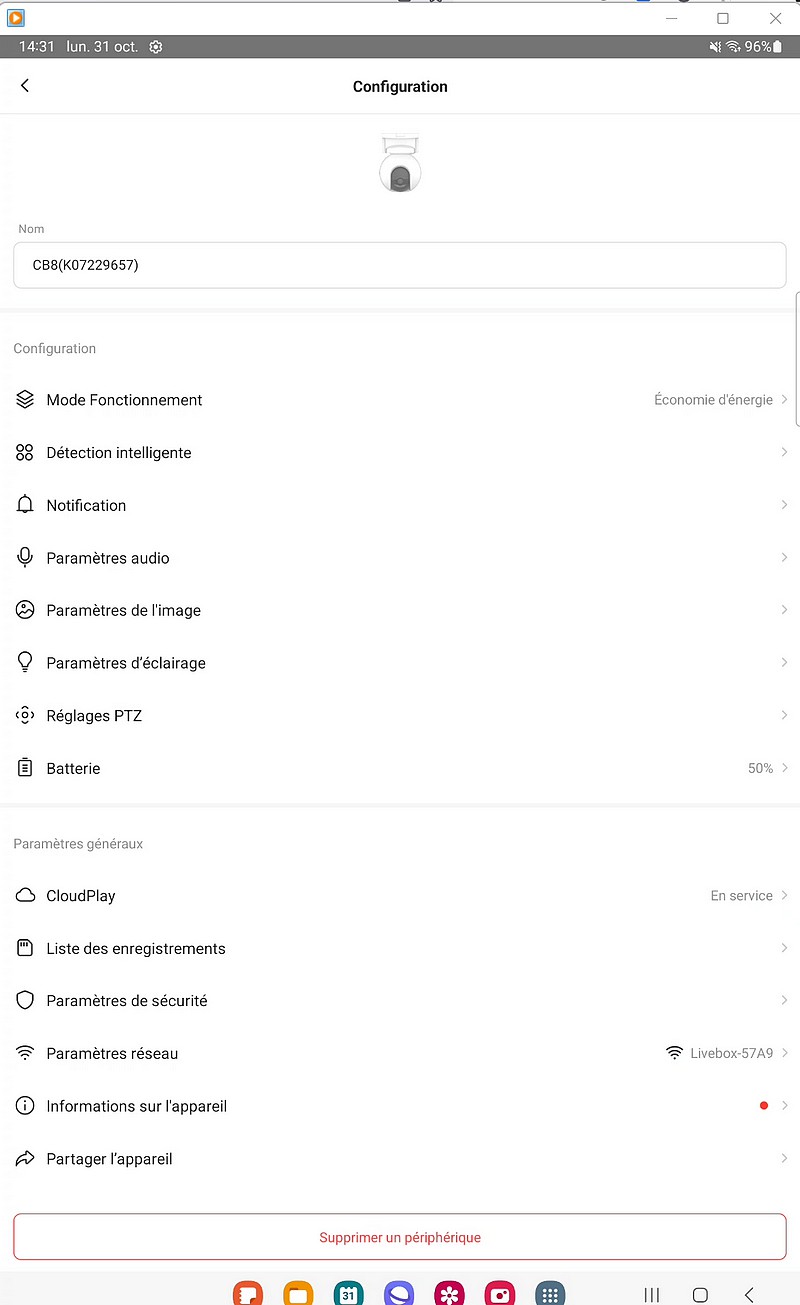The image size is (800, 1305).
Task: Click the lightbulb icon for Paramètres d'éclairage
Action: pyautogui.click(x=25, y=663)
